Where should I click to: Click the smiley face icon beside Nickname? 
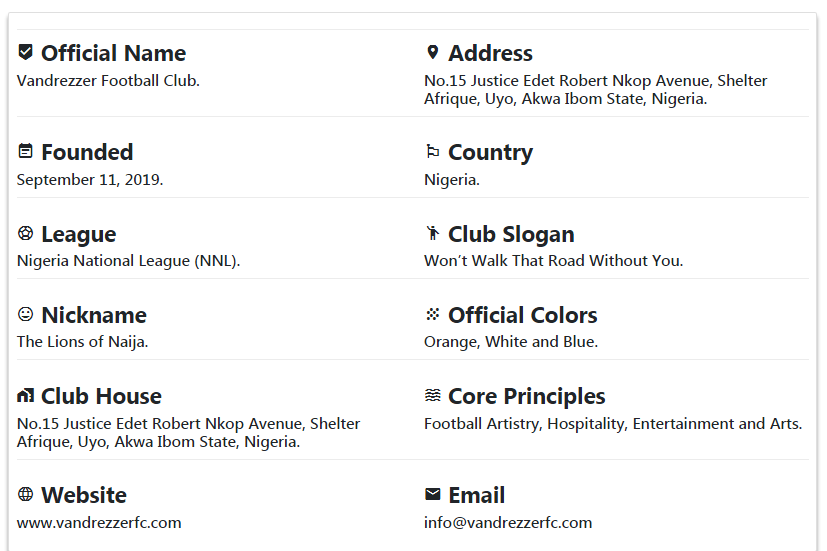click(x=26, y=314)
